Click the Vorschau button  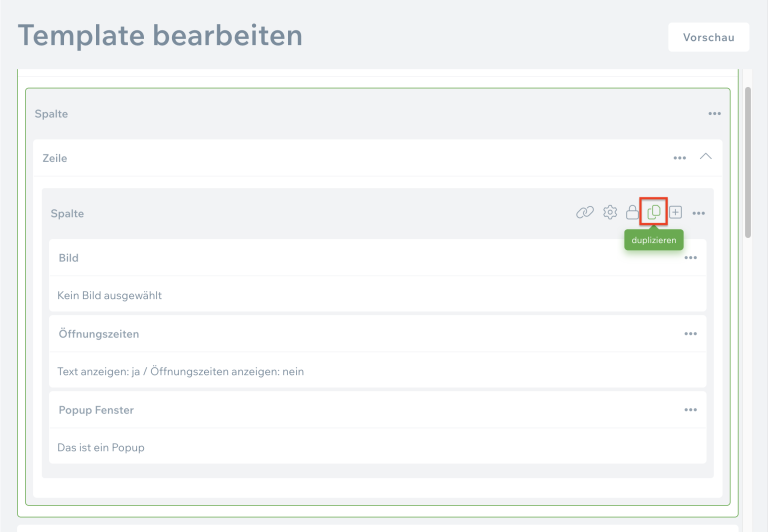[708, 37]
